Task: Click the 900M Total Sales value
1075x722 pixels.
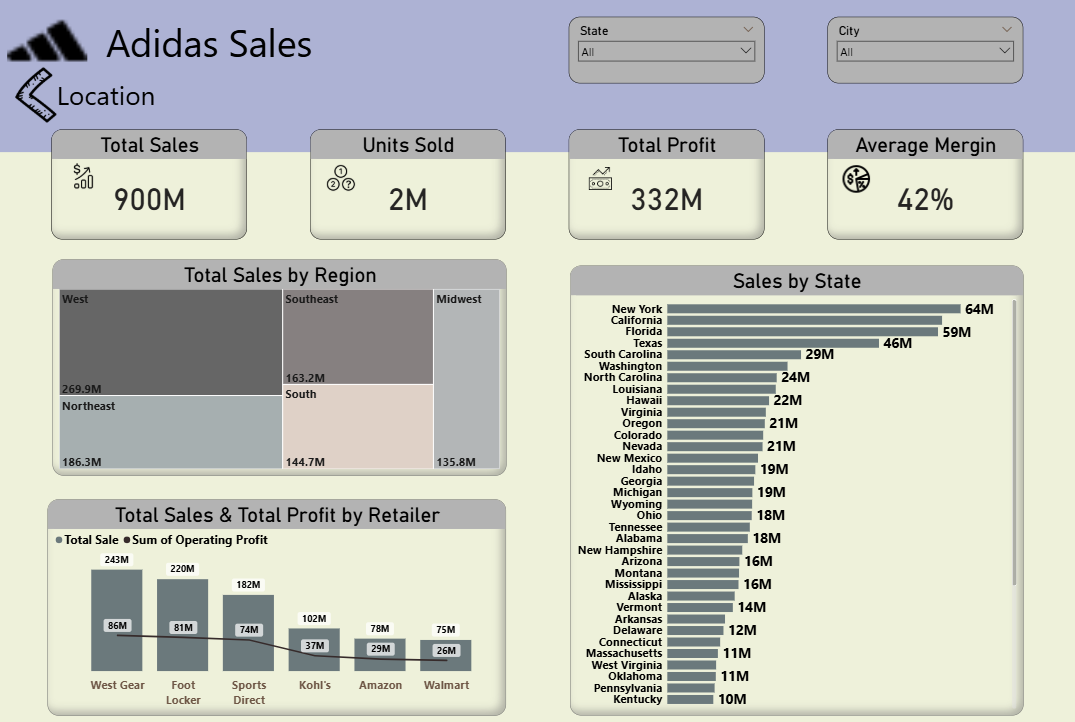Action: click(x=149, y=200)
